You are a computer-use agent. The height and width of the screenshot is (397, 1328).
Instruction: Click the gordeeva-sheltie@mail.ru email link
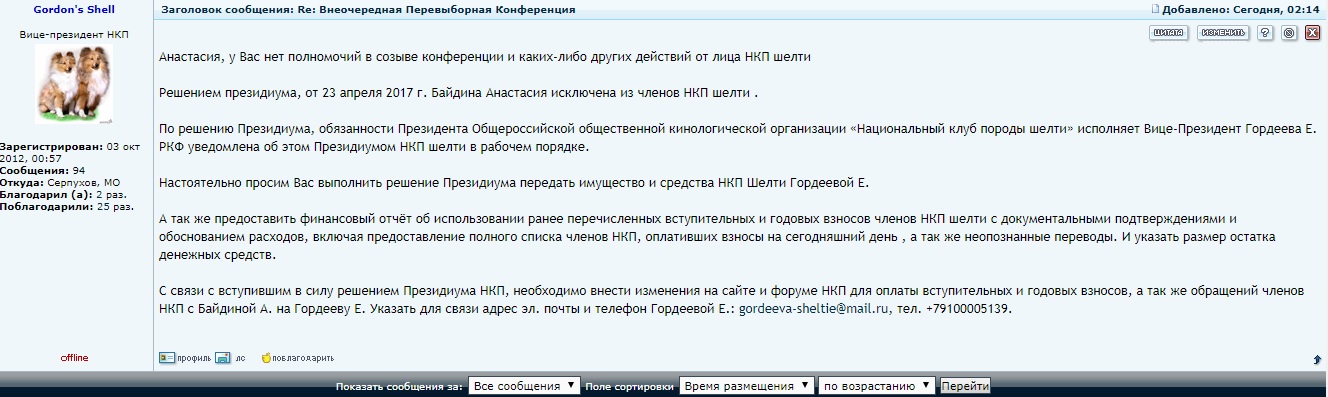pos(814,309)
